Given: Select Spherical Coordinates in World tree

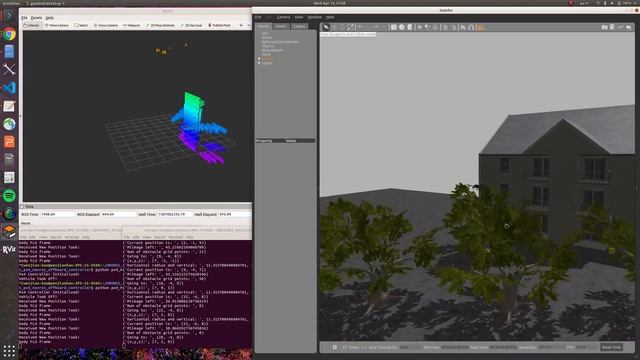Looking at the screenshot, I should pos(280,42).
